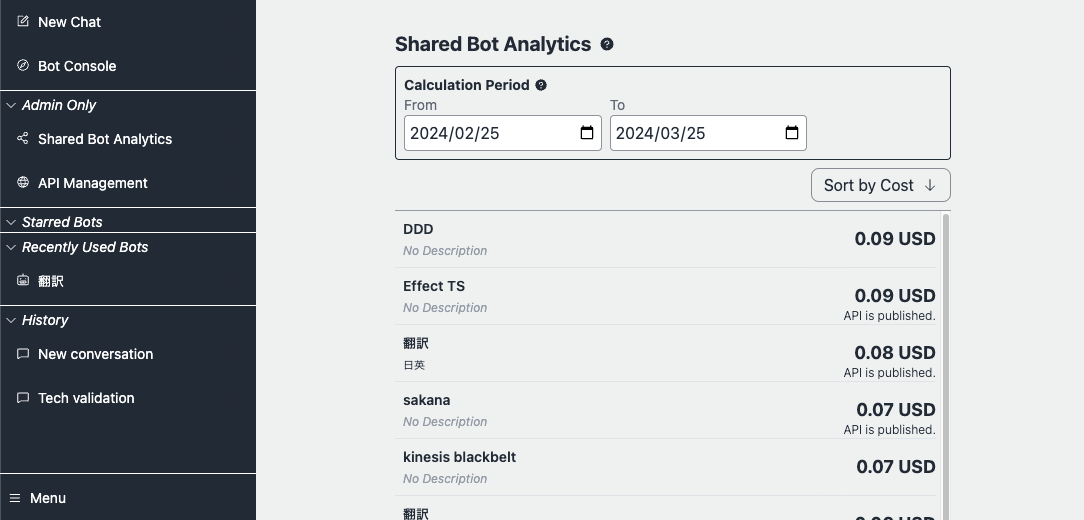This screenshot has width=1084, height=520.
Task: Collapse the Admin Only section
Action: (12, 105)
